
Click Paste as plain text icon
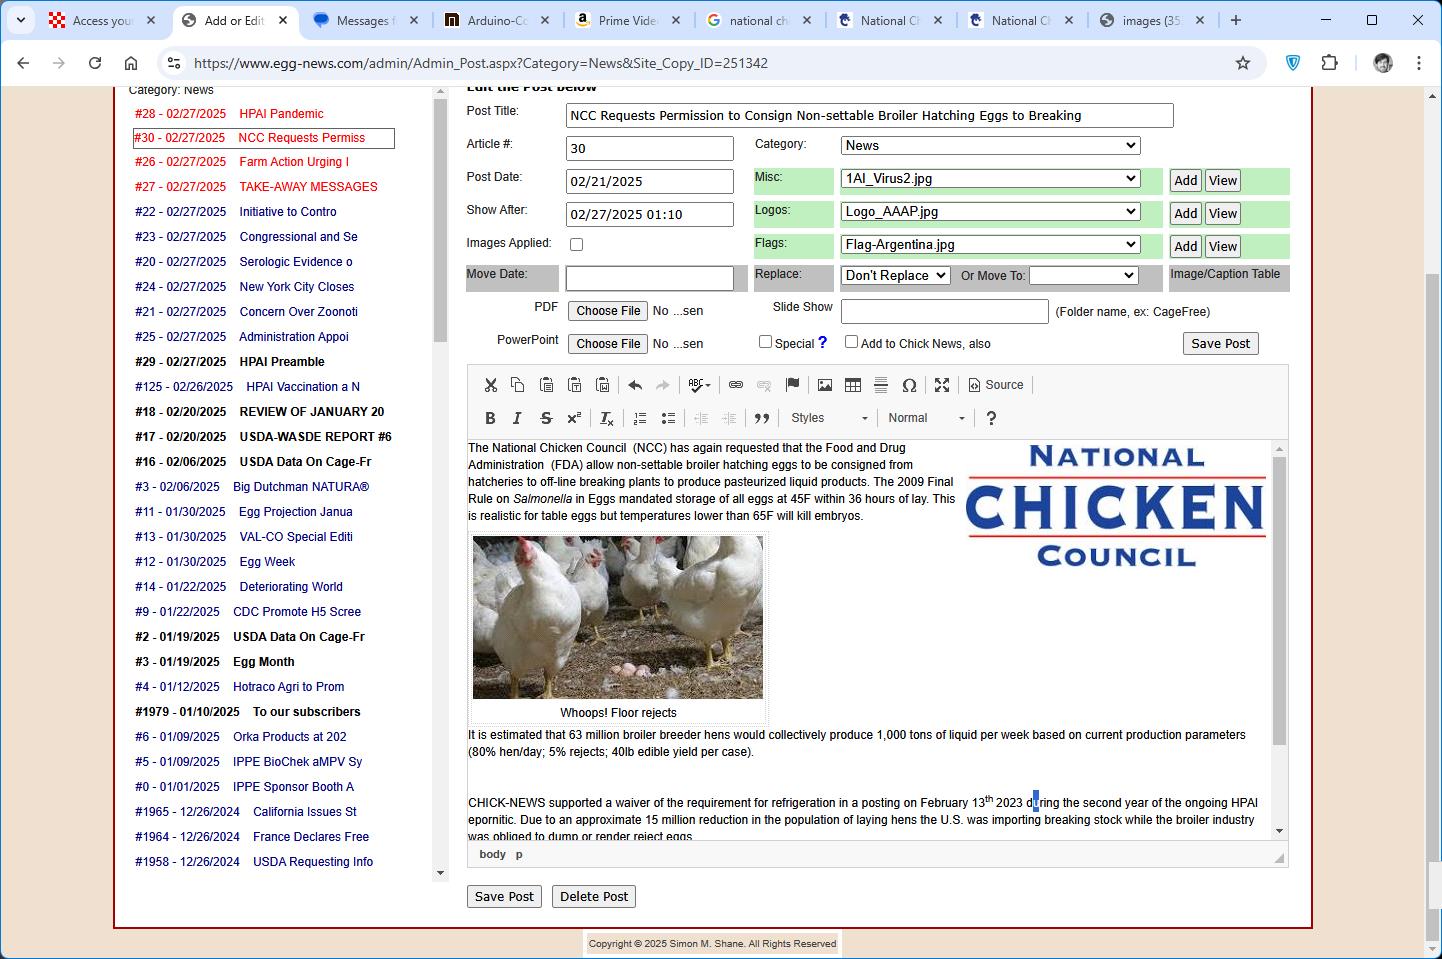point(574,385)
